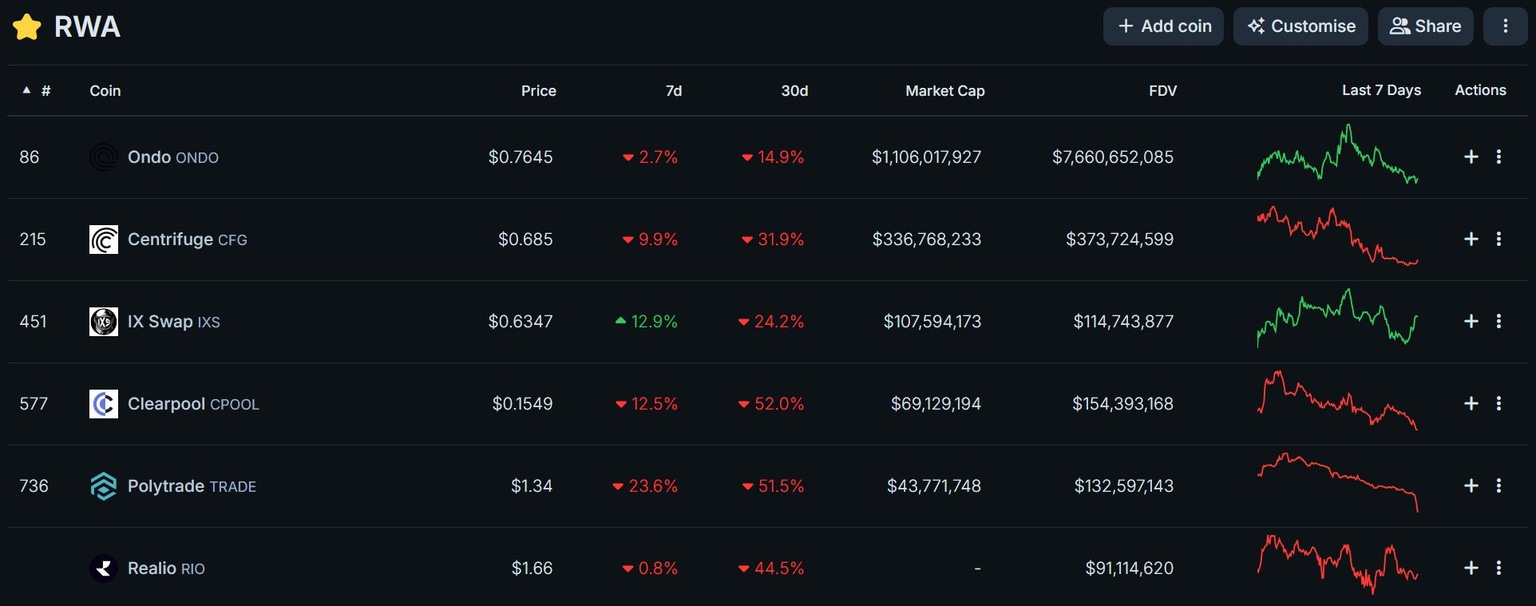Image resolution: width=1536 pixels, height=606 pixels.
Task: Open three-dot menu for IX Swap
Action: coord(1499,321)
